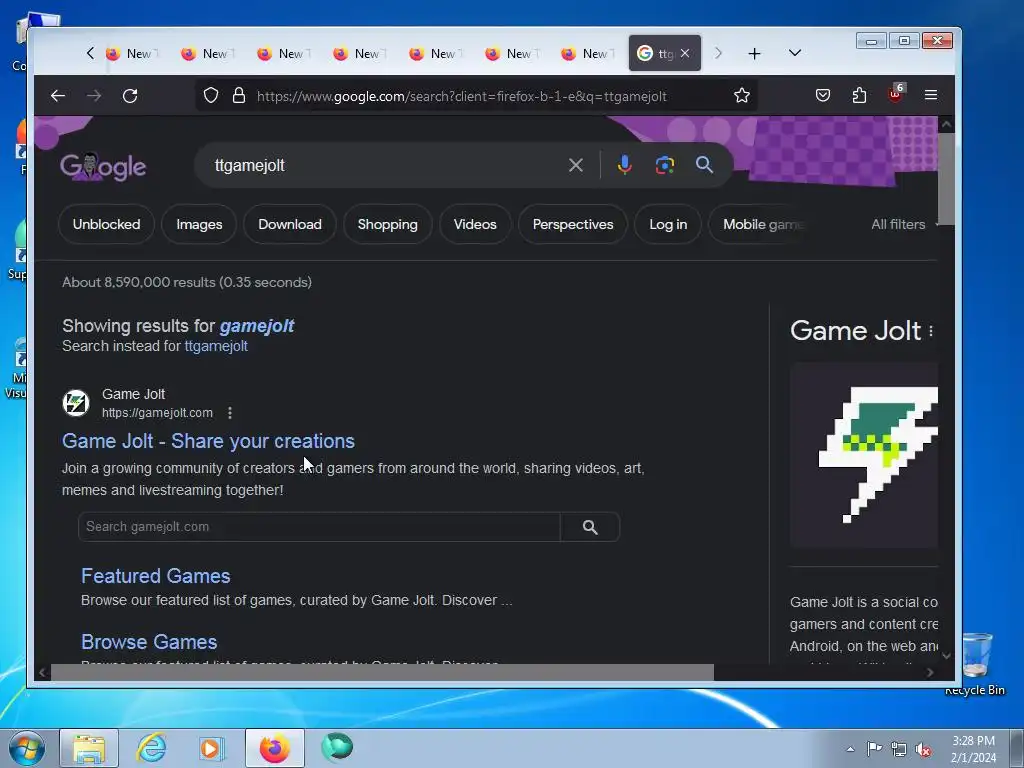The image size is (1024, 768).
Task: Open a new tab with plus icon
Action: [x=754, y=54]
